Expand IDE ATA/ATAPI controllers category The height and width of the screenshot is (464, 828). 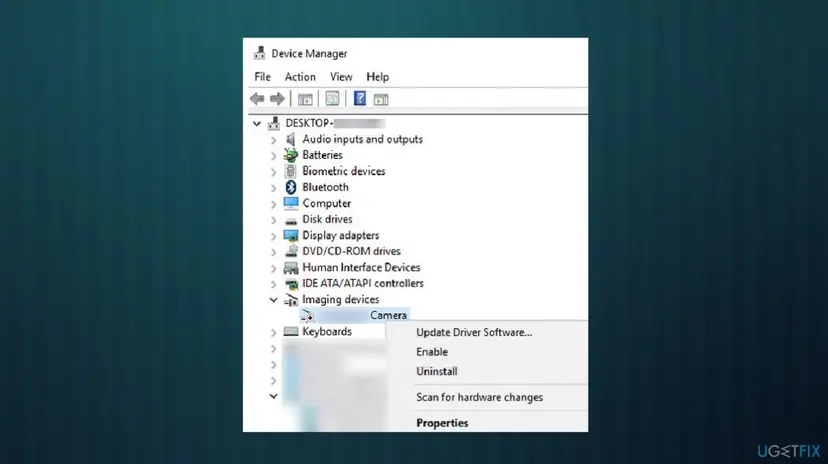[x=273, y=284]
